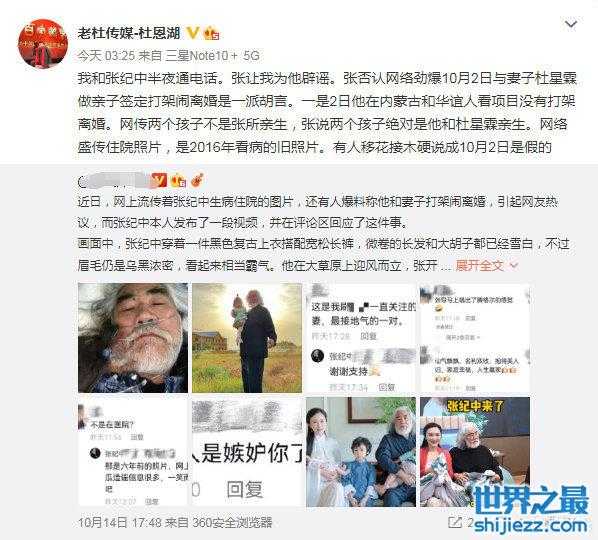598x540 pixels.
Task: Open the 张纪中来了 captioned photo
Action: [x=475, y=452]
